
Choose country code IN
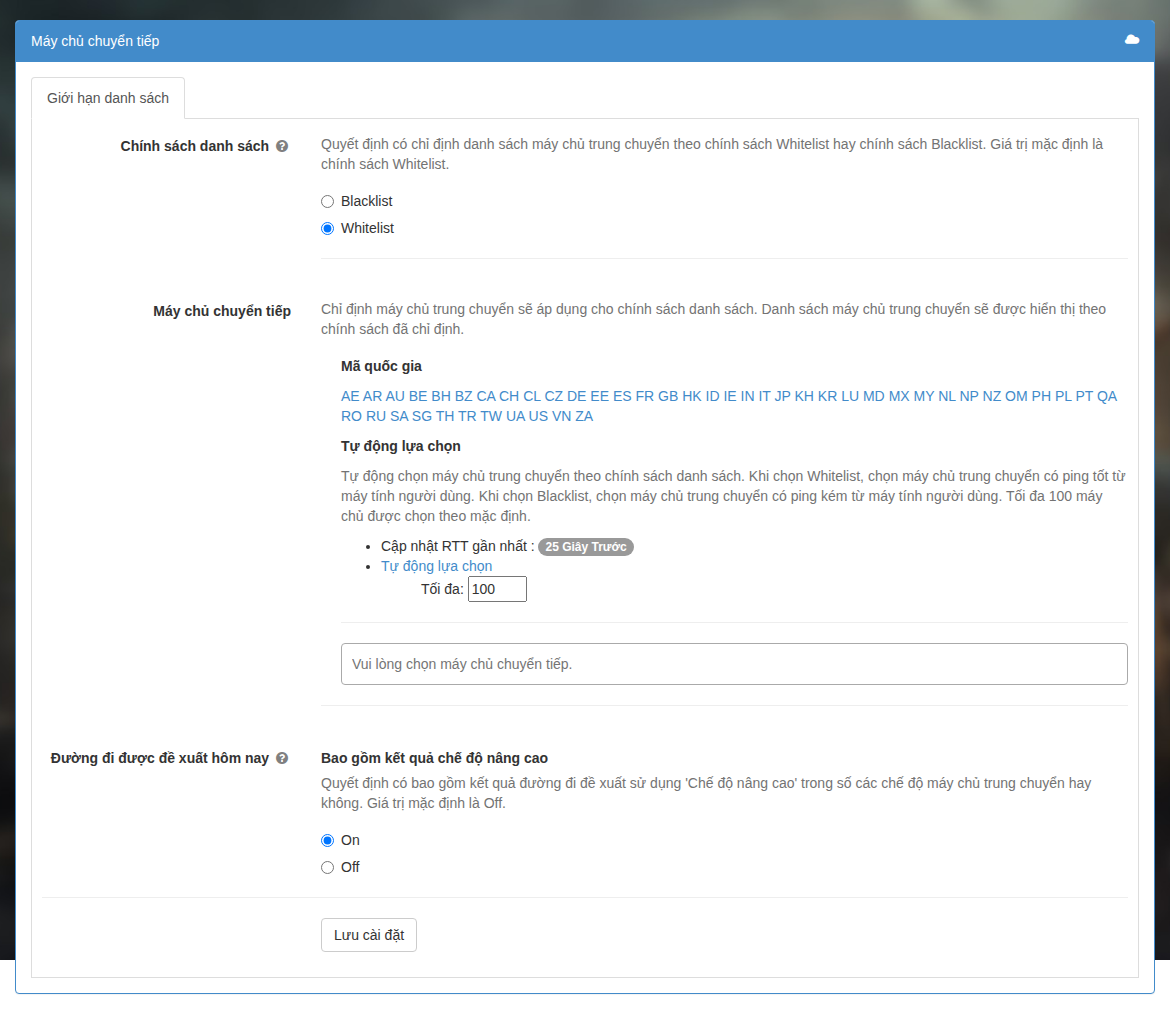point(748,396)
